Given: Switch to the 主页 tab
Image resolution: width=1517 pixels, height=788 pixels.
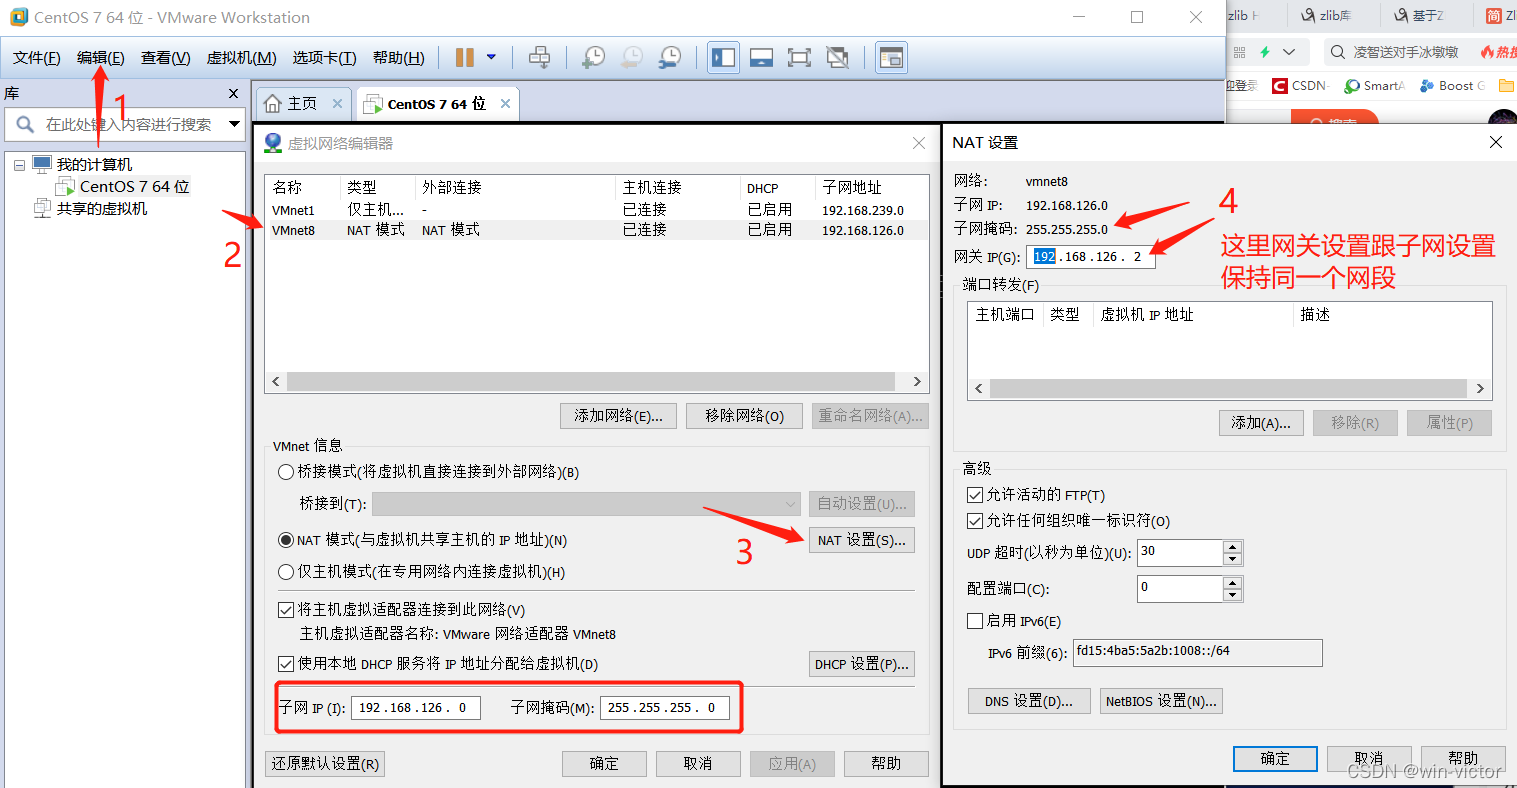Looking at the screenshot, I should pyautogui.click(x=301, y=104).
